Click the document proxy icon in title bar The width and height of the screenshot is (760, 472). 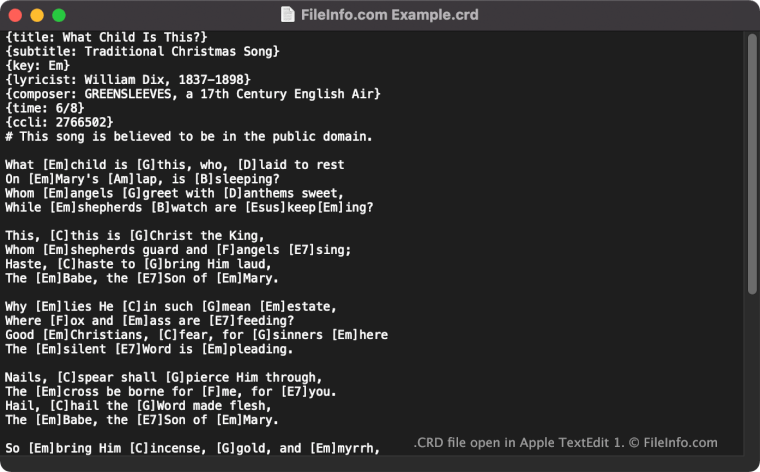287,15
